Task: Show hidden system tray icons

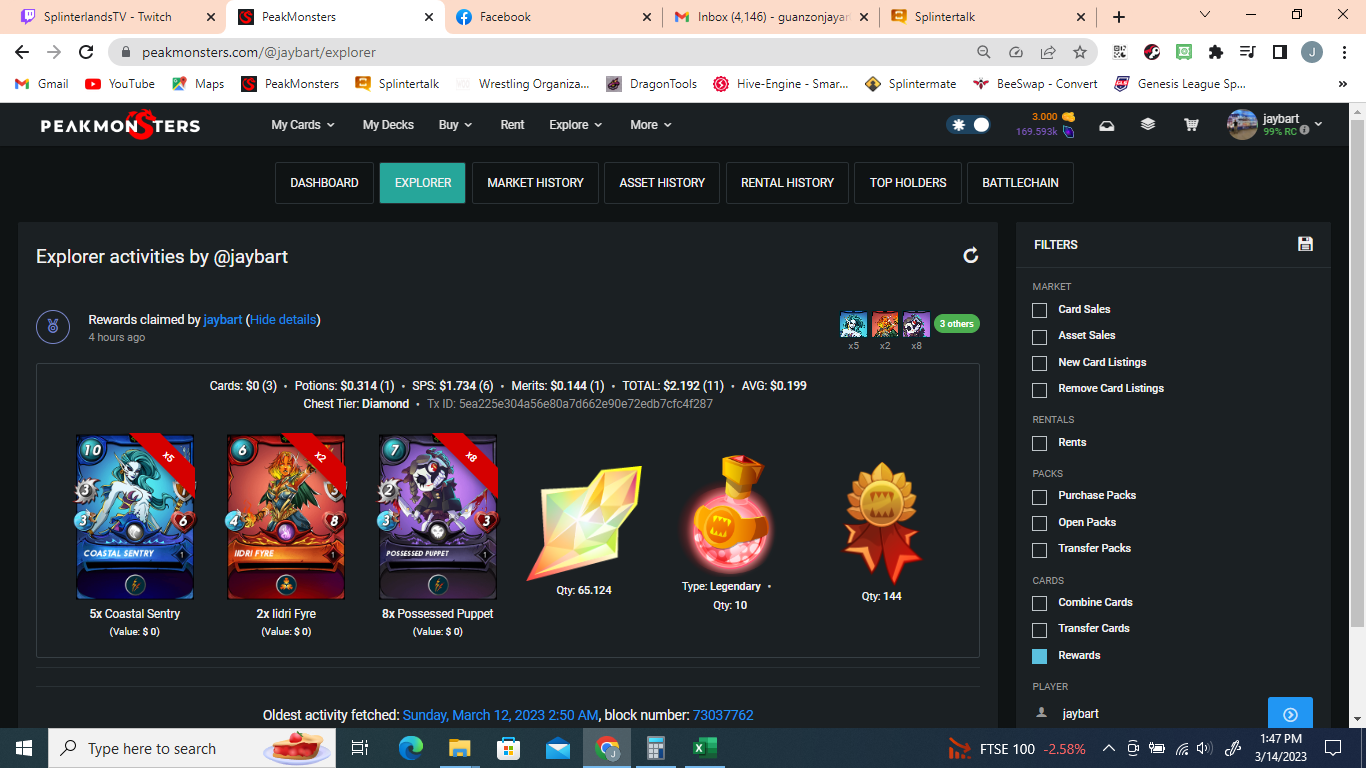Action: [x=1108, y=748]
